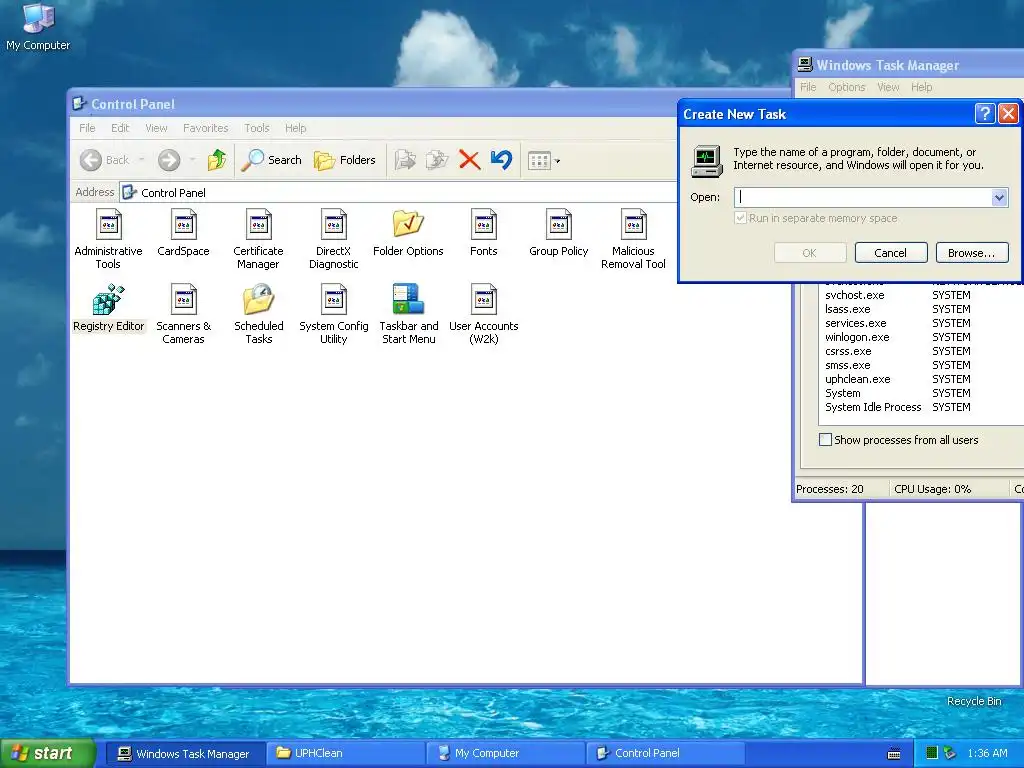Screen dimensions: 1024x768
Task: Open My Computer desktop icon
Action: [38, 27]
